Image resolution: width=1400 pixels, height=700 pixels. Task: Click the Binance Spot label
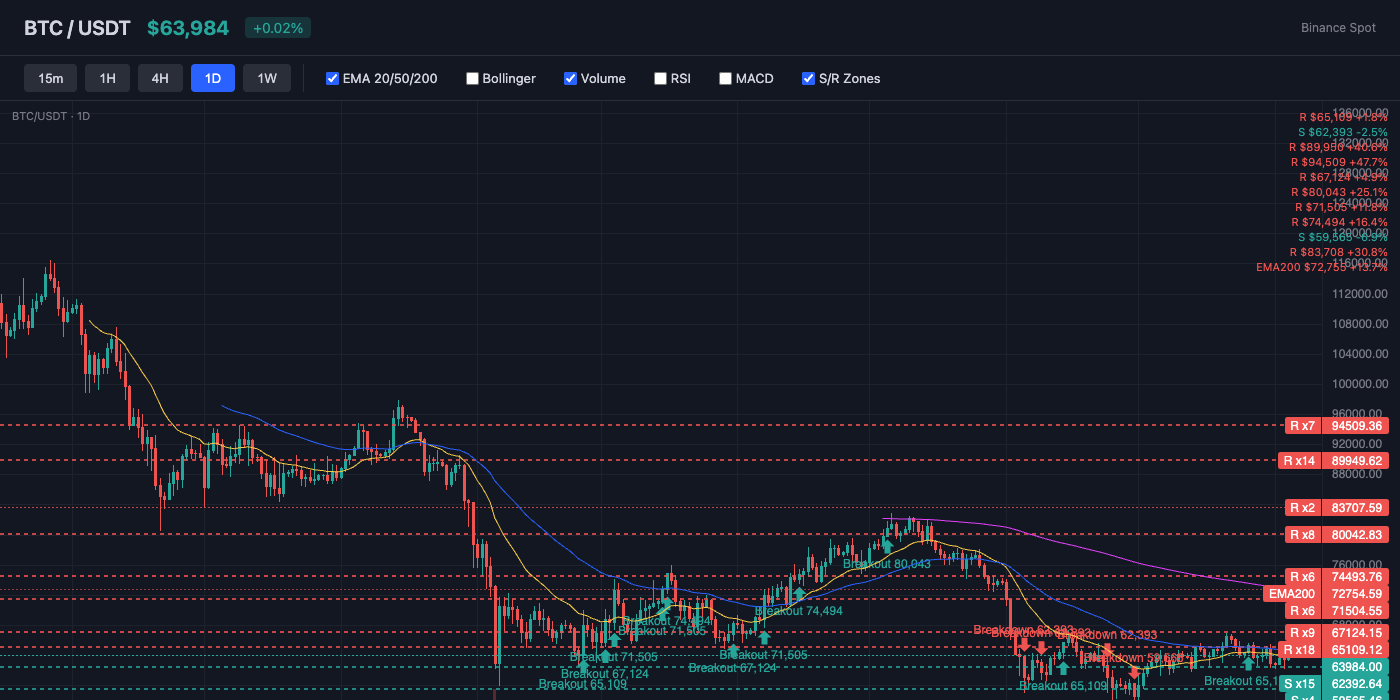[1338, 28]
